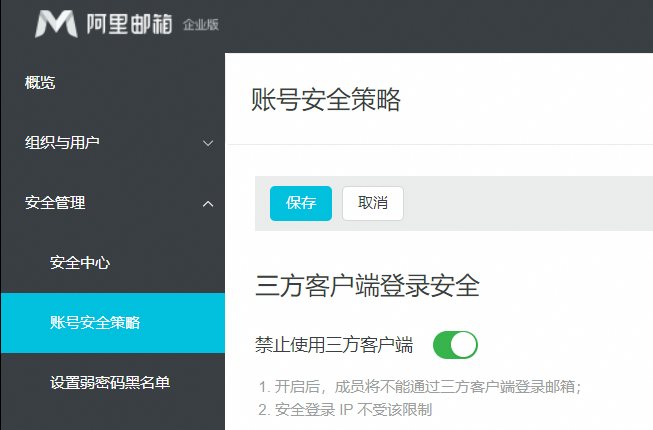Open the 概览 overview page
Screen dimensions: 653x430
coord(40,83)
